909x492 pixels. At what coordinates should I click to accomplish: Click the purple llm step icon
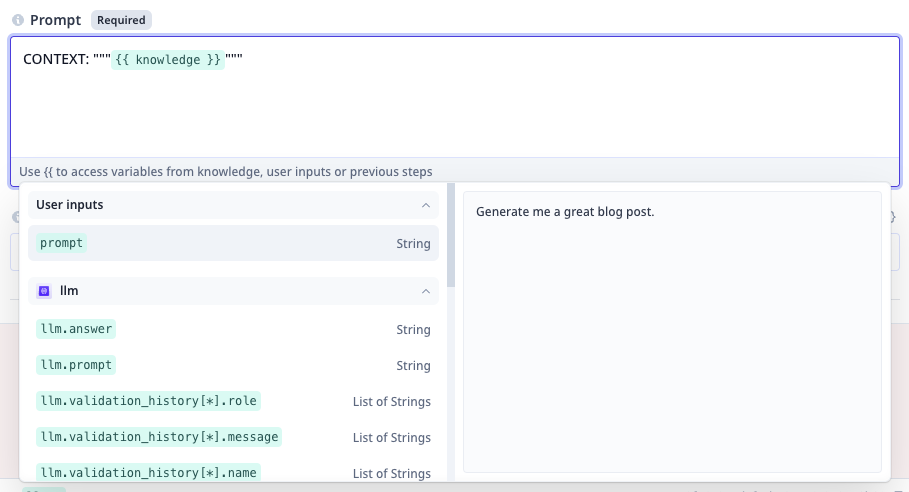(x=44, y=291)
